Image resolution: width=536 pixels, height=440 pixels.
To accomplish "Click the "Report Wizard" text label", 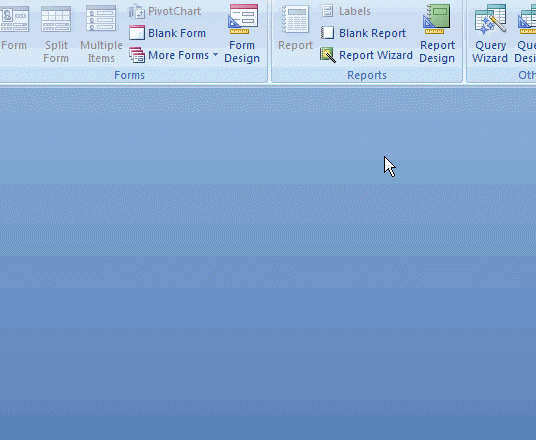I will 376,55.
